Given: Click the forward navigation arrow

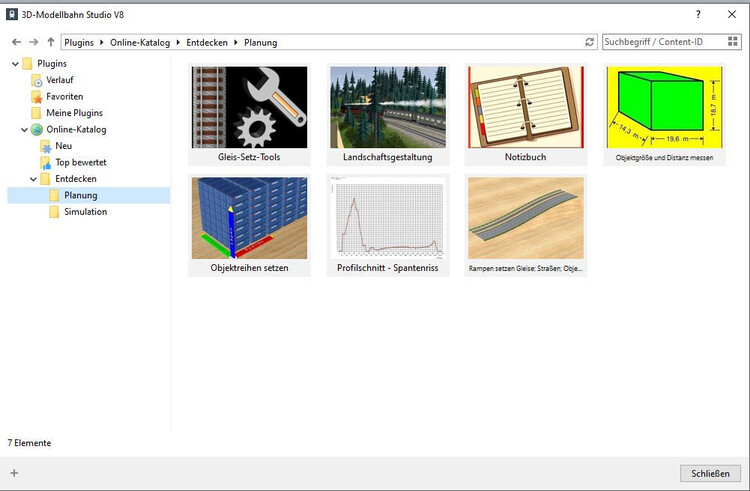Looking at the screenshot, I should click(33, 42).
